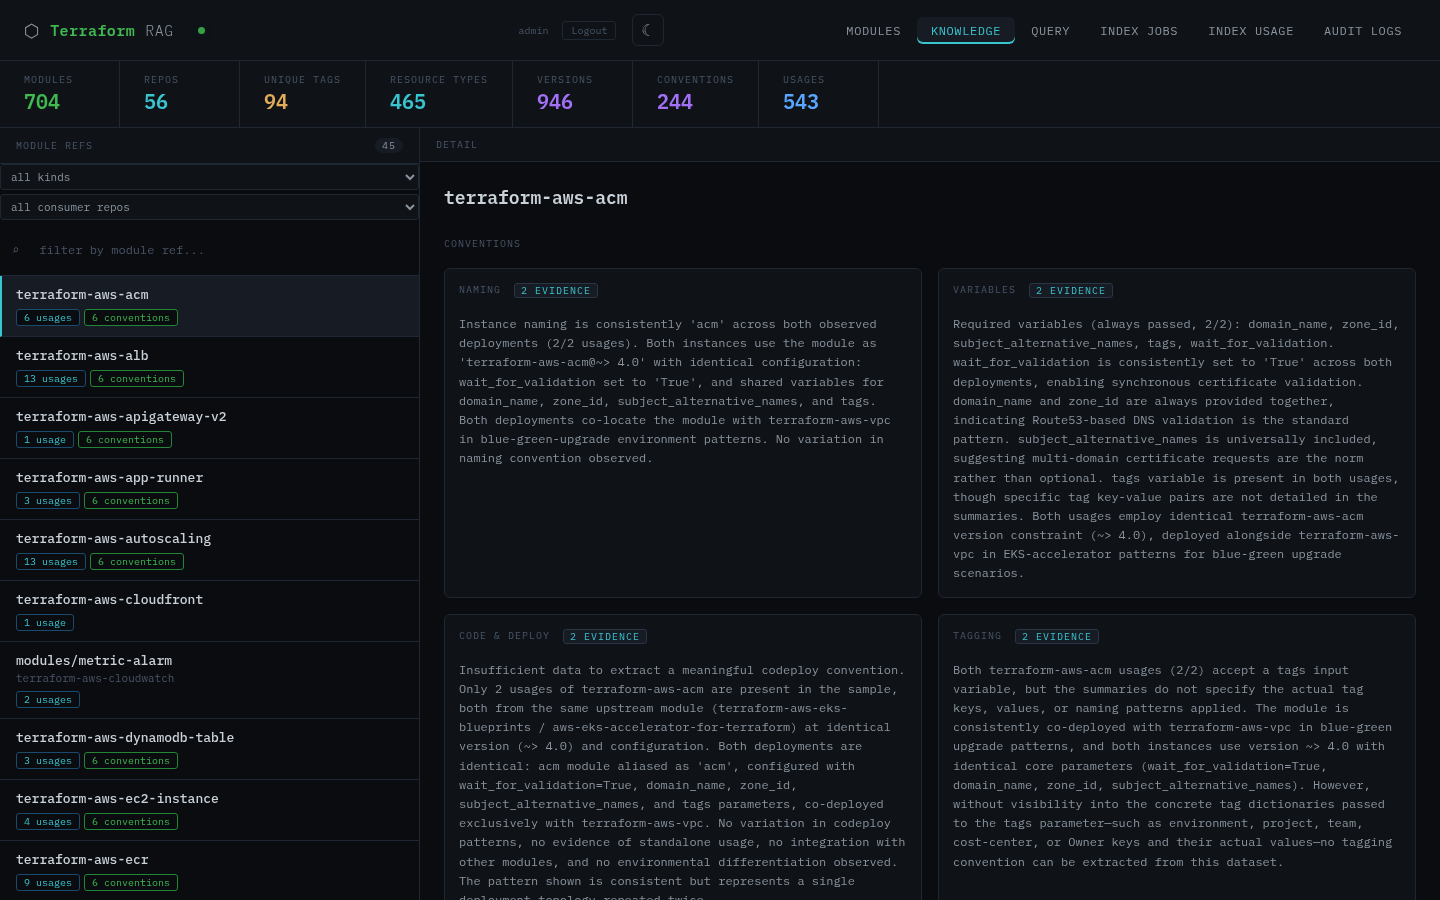Click the Logout button
The height and width of the screenshot is (900, 1440).
589,31
